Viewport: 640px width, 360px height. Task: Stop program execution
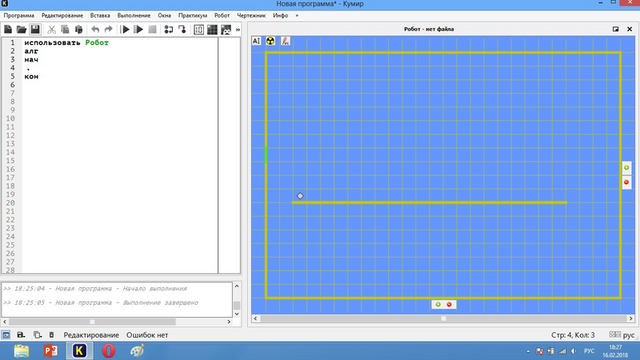point(152,29)
